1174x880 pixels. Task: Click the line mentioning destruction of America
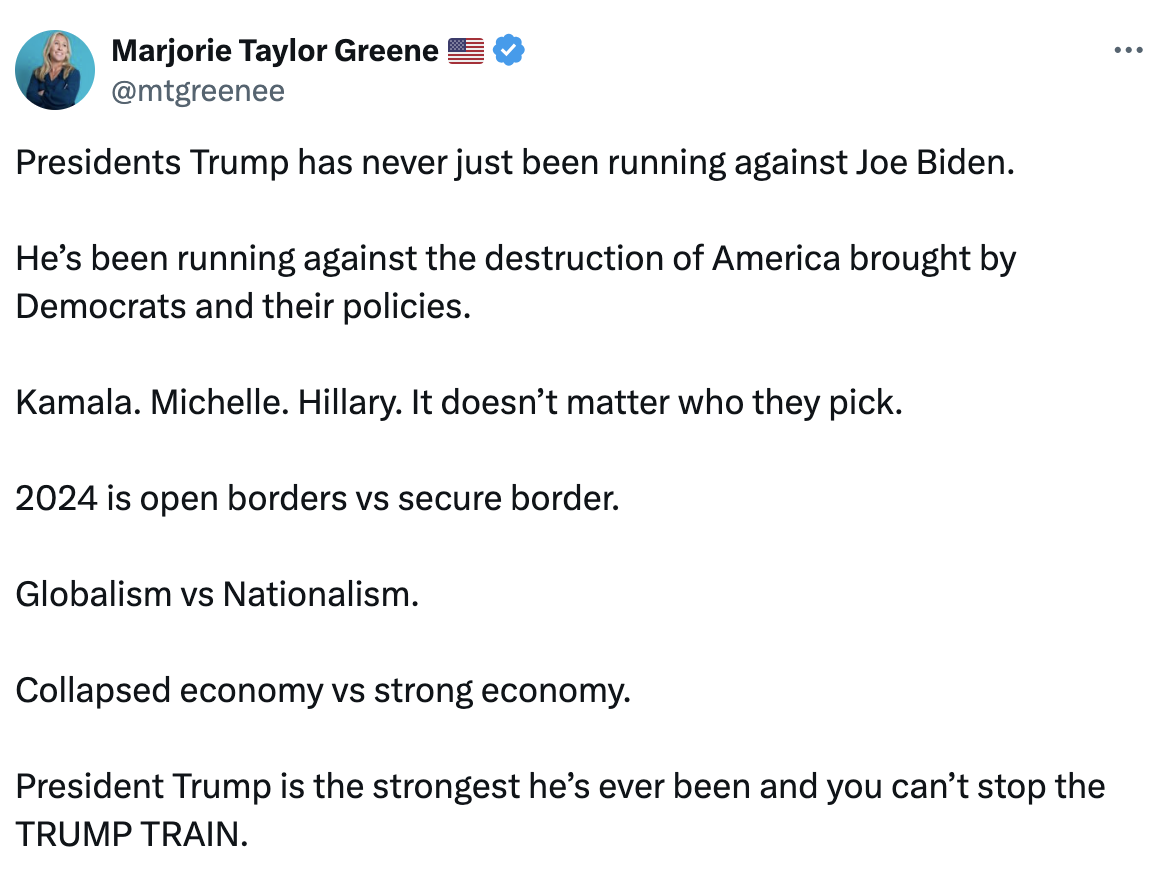(516, 258)
